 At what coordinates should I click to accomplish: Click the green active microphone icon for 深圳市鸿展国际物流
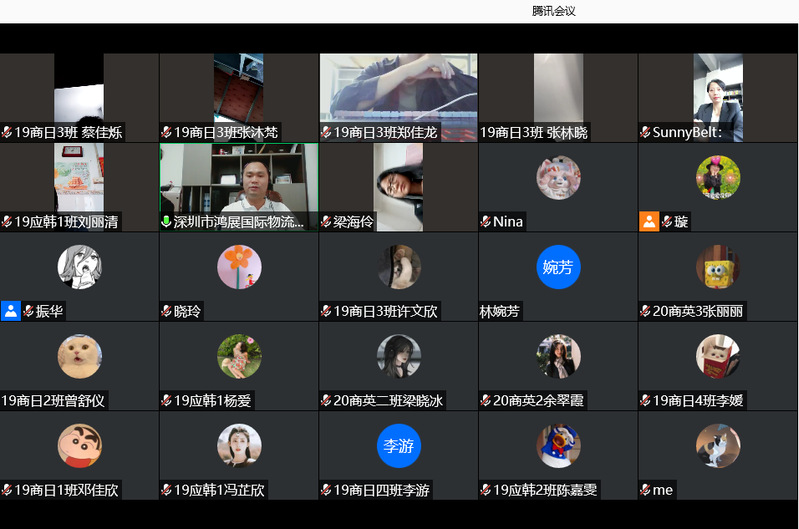click(x=166, y=222)
